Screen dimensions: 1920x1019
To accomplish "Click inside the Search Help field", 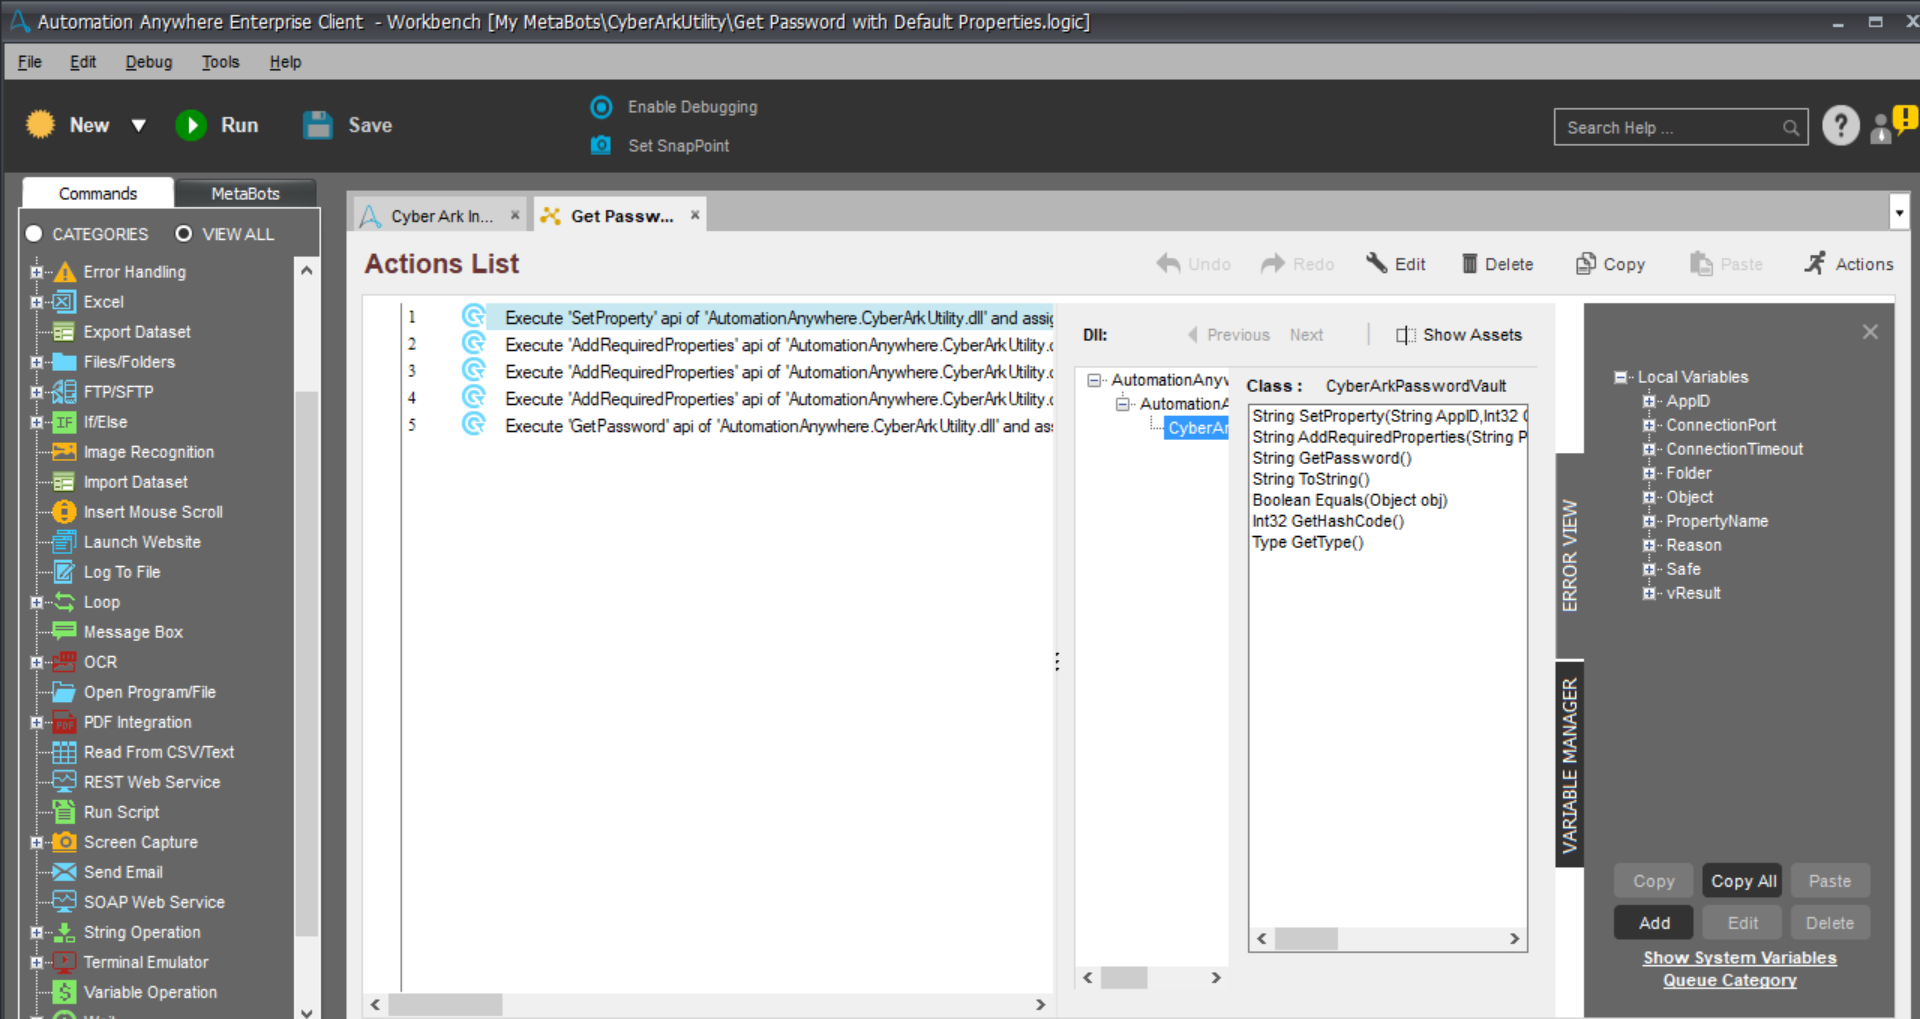I will pos(1670,127).
